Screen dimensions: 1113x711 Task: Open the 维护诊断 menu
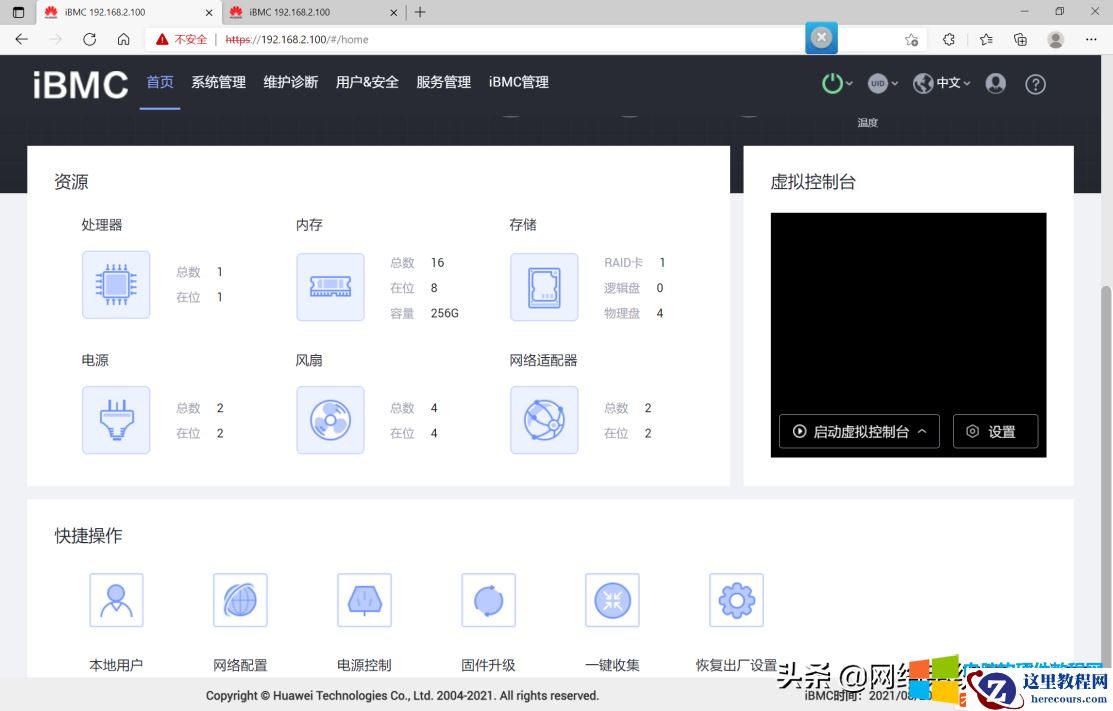(290, 82)
